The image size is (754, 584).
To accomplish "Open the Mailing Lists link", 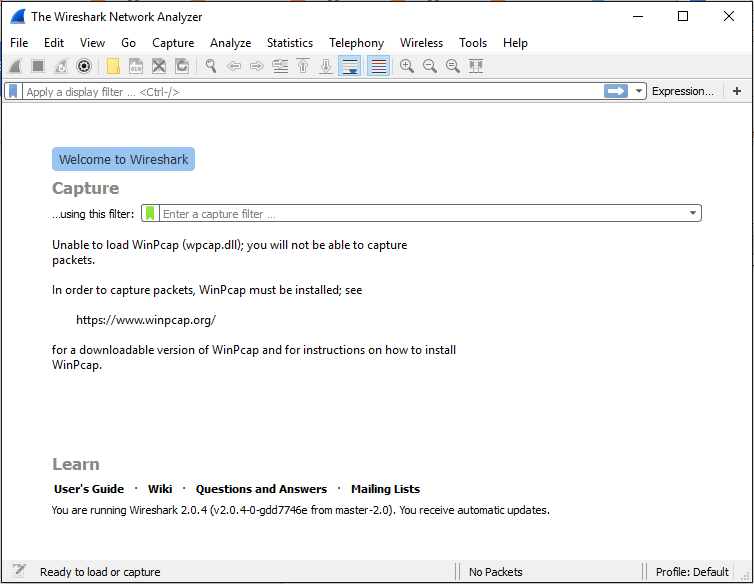I will coord(386,489).
